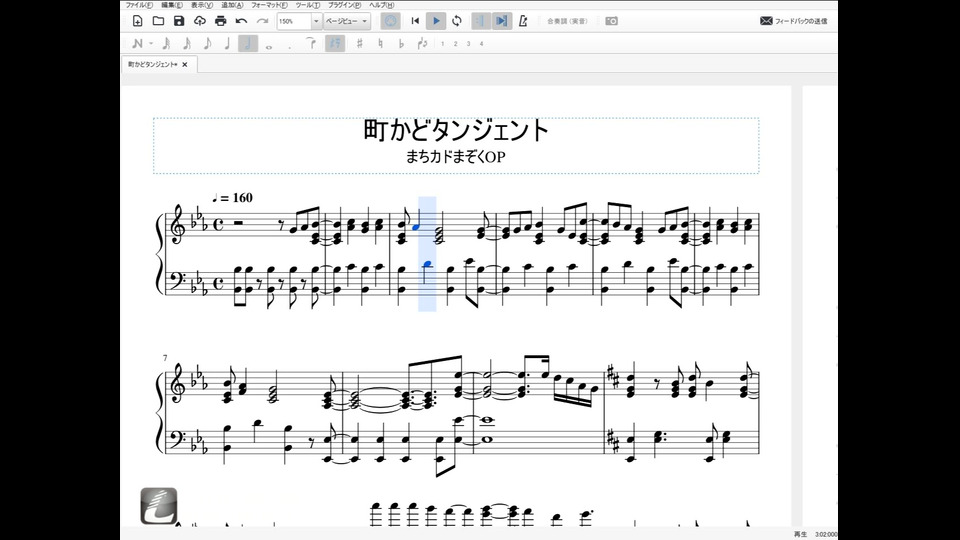Screen dimensions: 960x540
Task: Undo the last action
Action: point(241,21)
